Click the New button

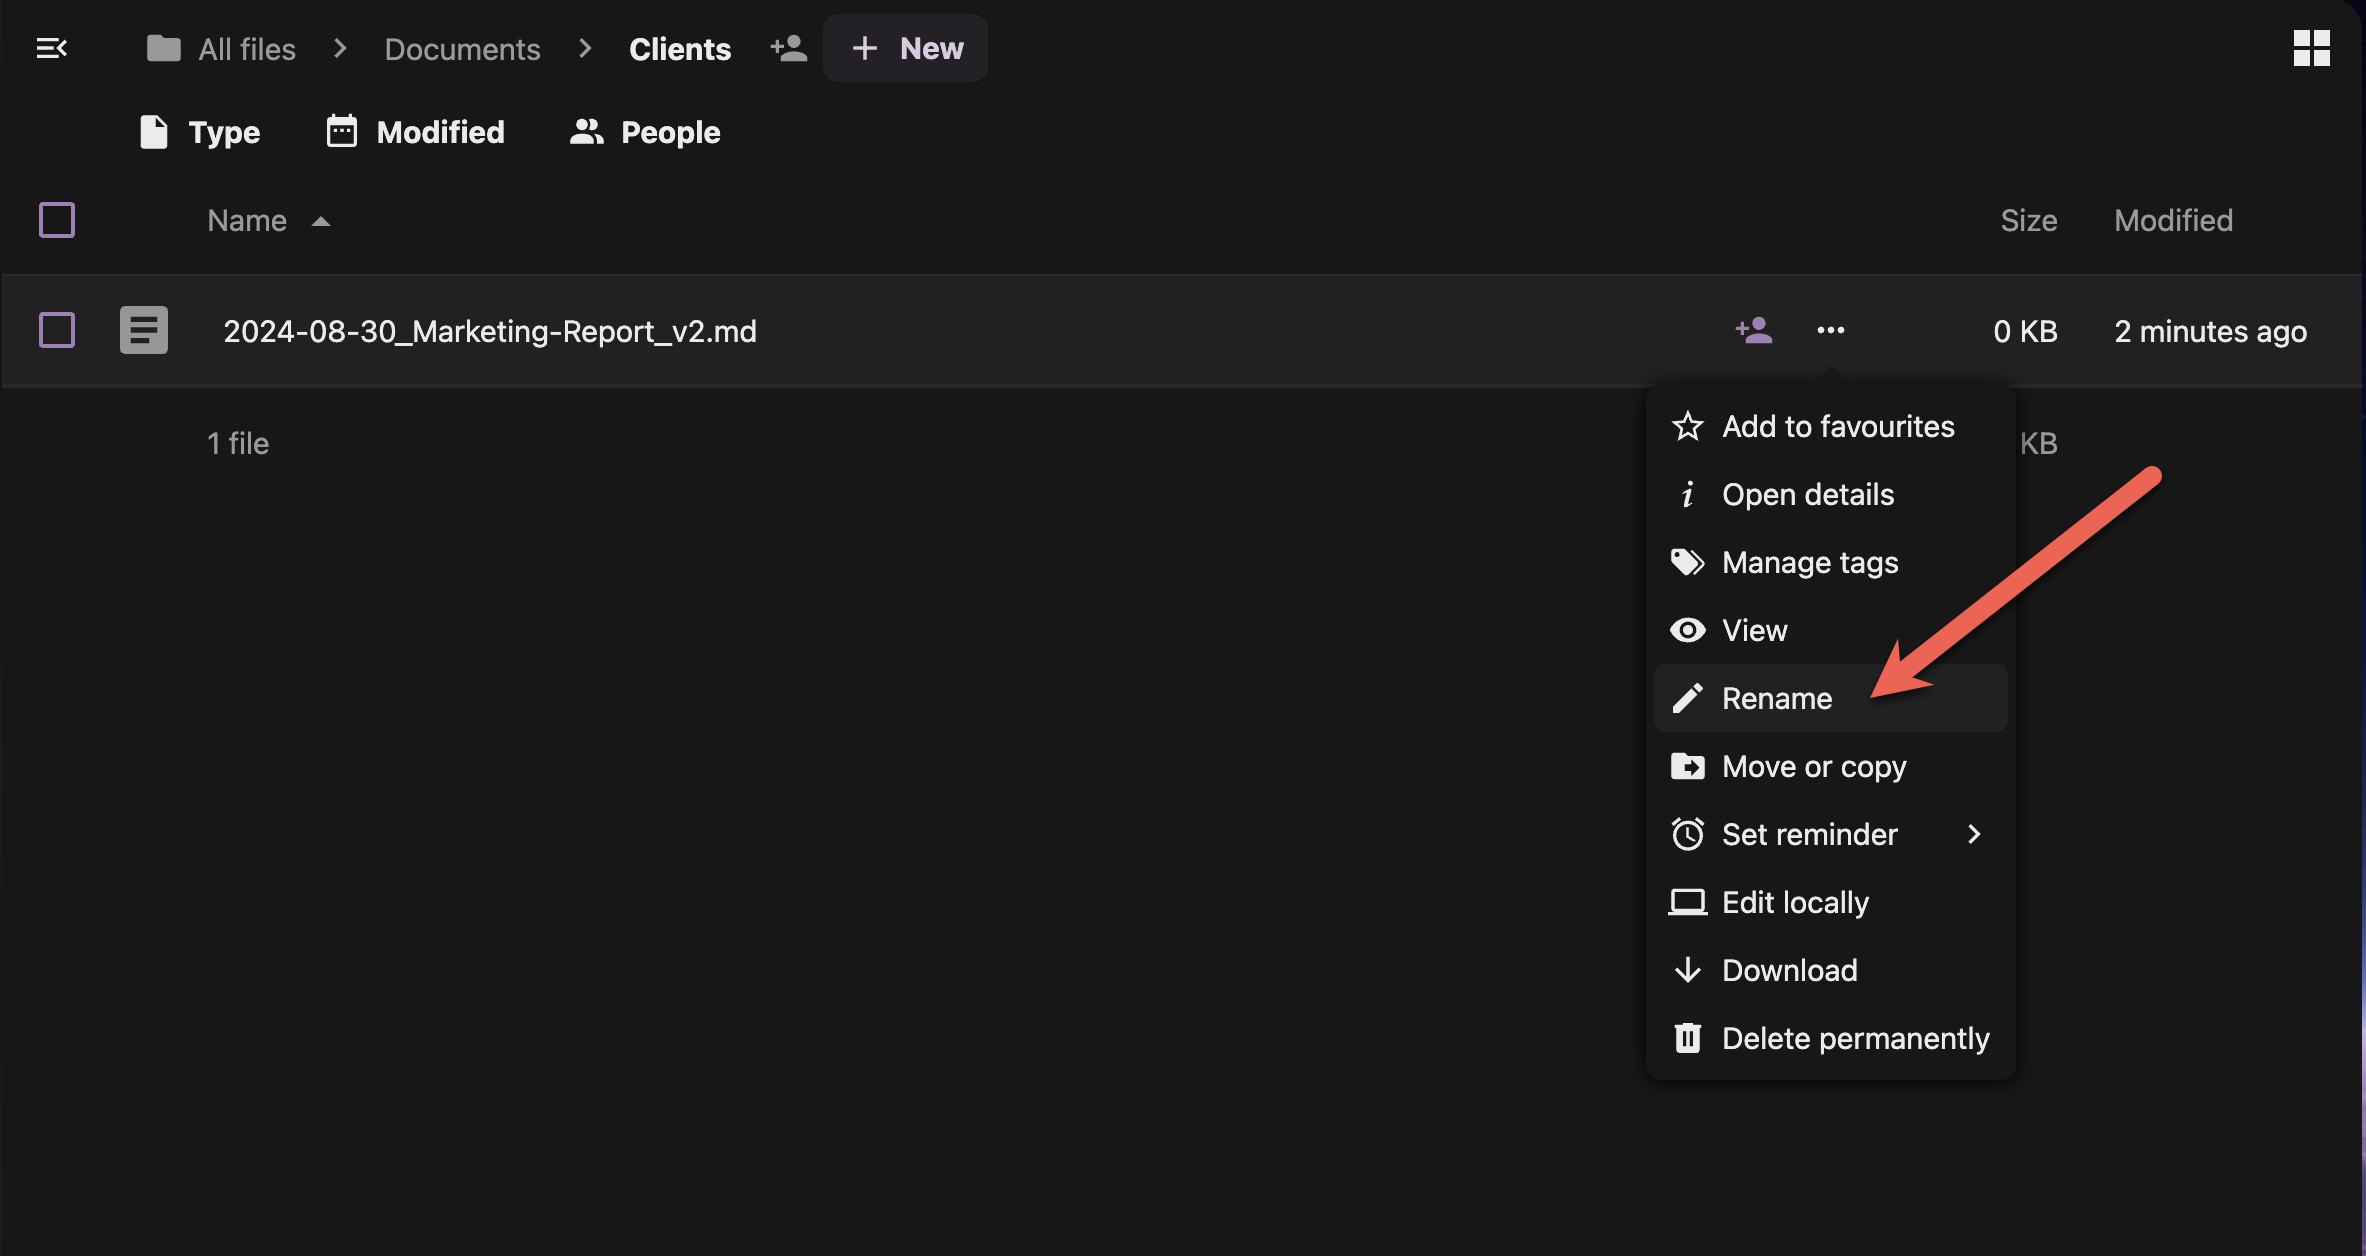click(x=906, y=48)
